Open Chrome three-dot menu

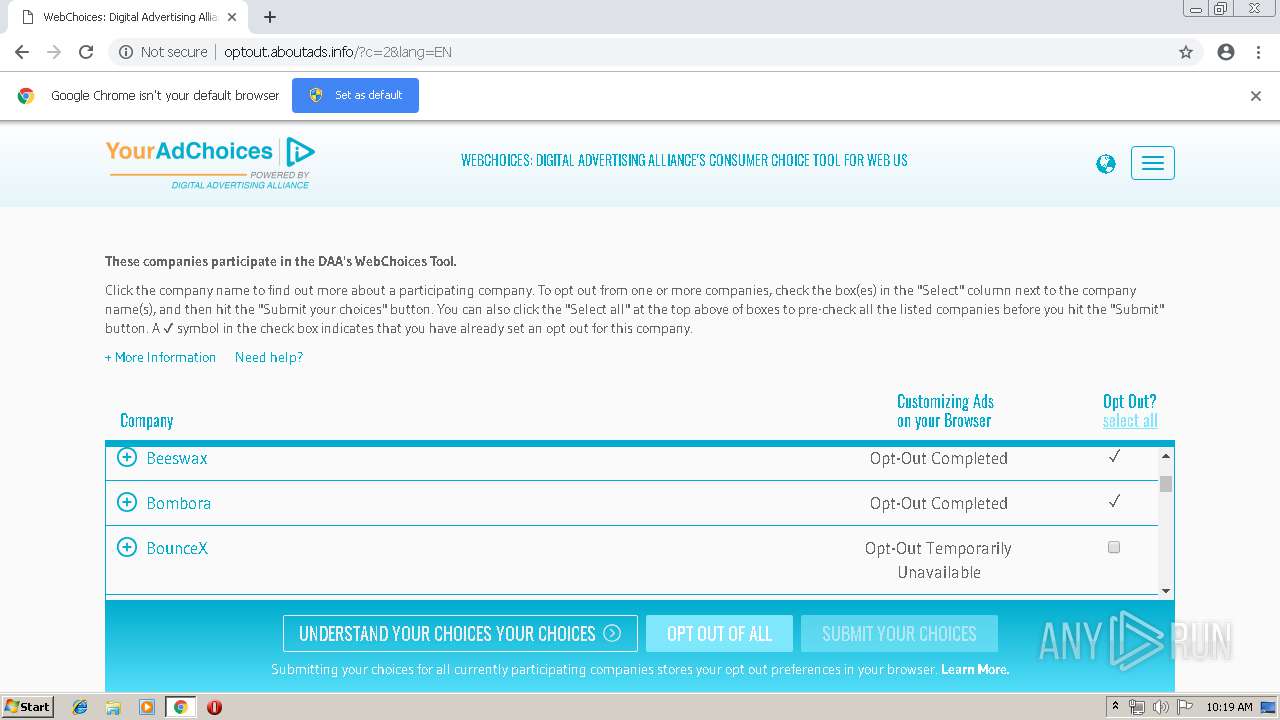pyautogui.click(x=1258, y=52)
